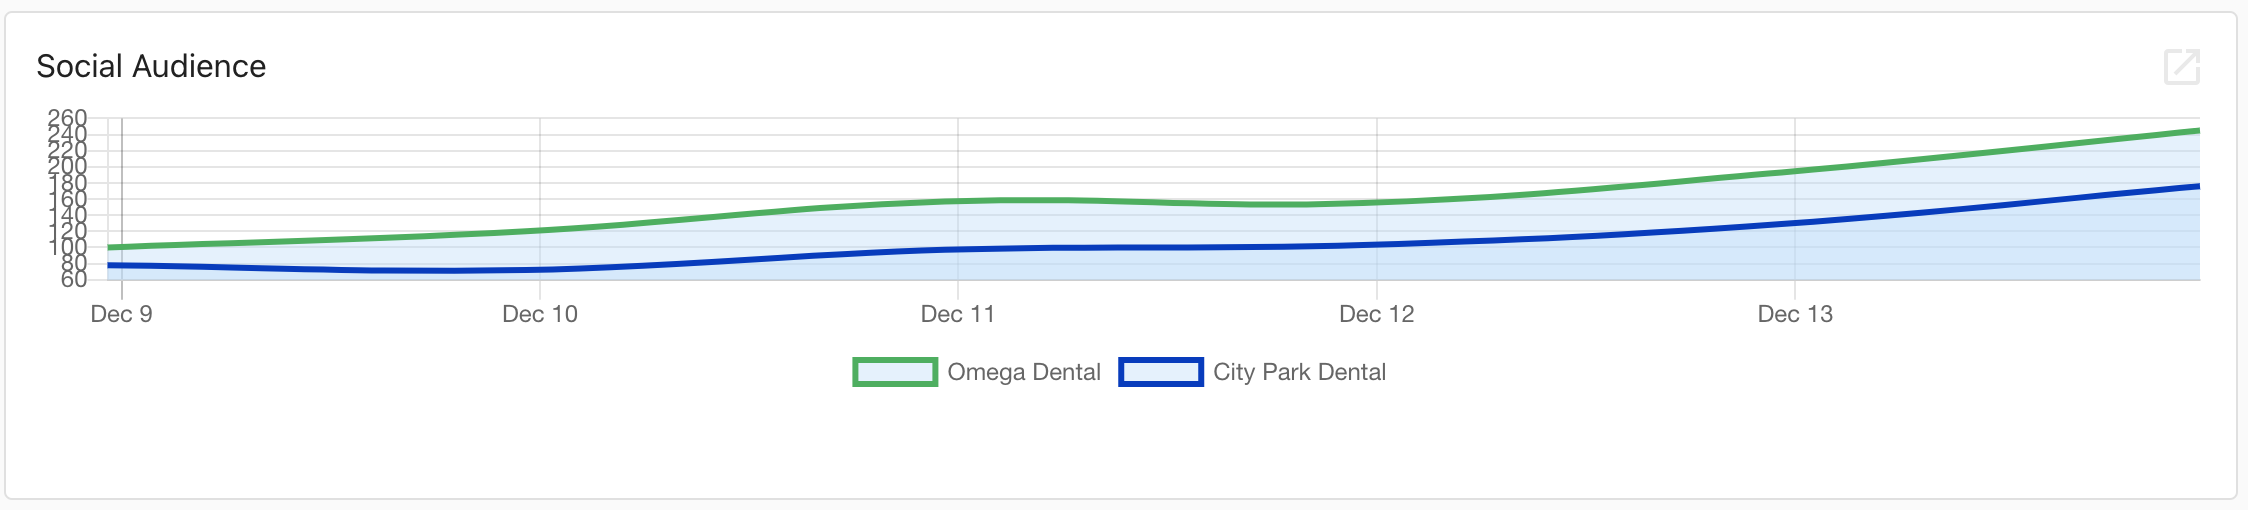This screenshot has height=510, width=2248.
Task: Open the chart in expanded view icon
Action: coord(2182,67)
